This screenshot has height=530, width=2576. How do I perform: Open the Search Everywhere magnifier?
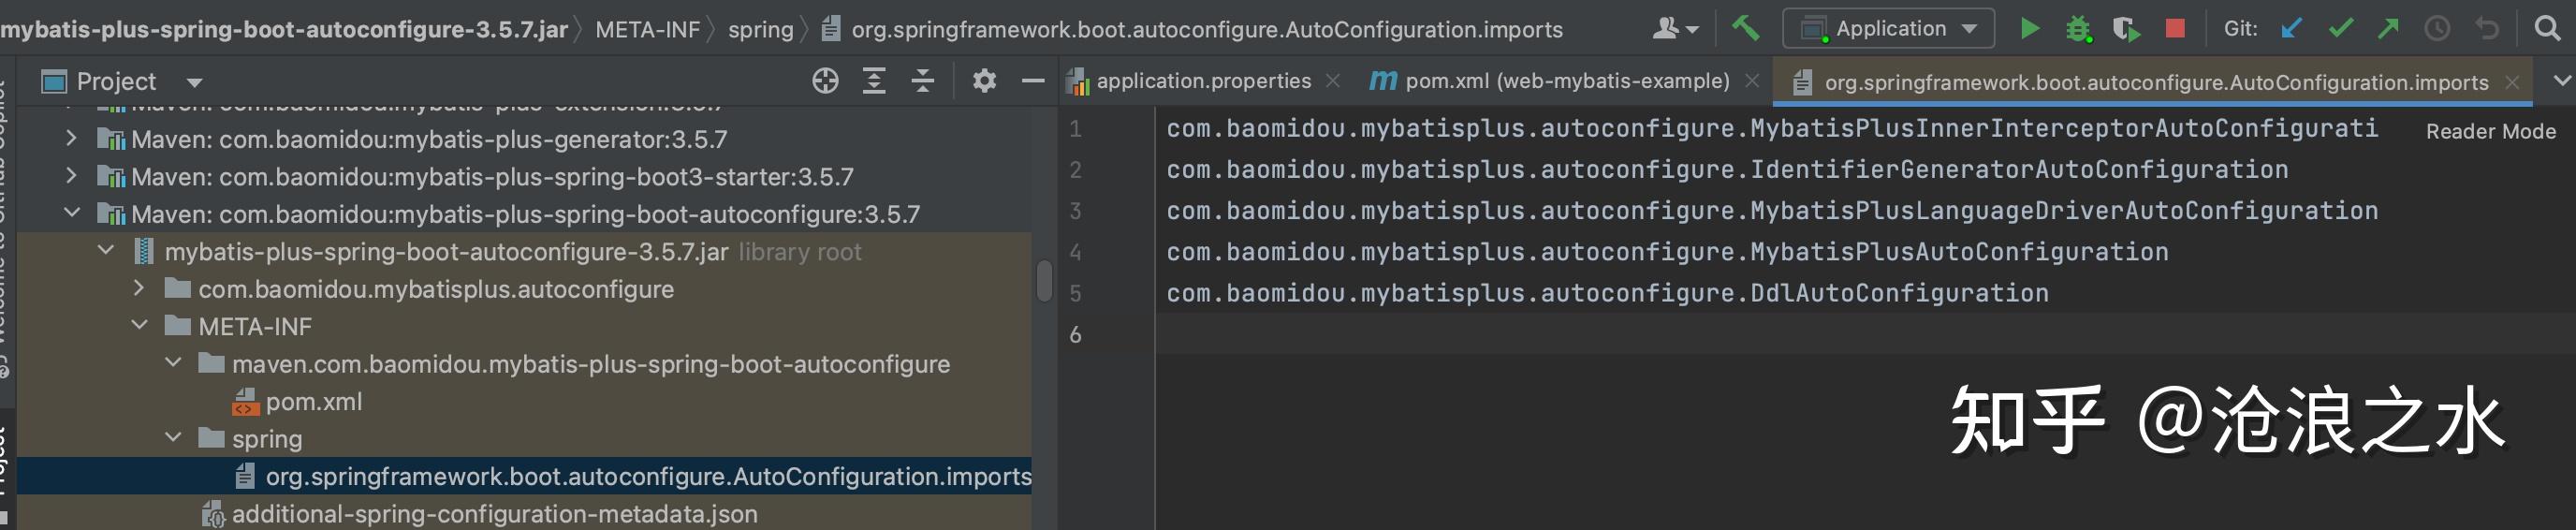[2548, 28]
